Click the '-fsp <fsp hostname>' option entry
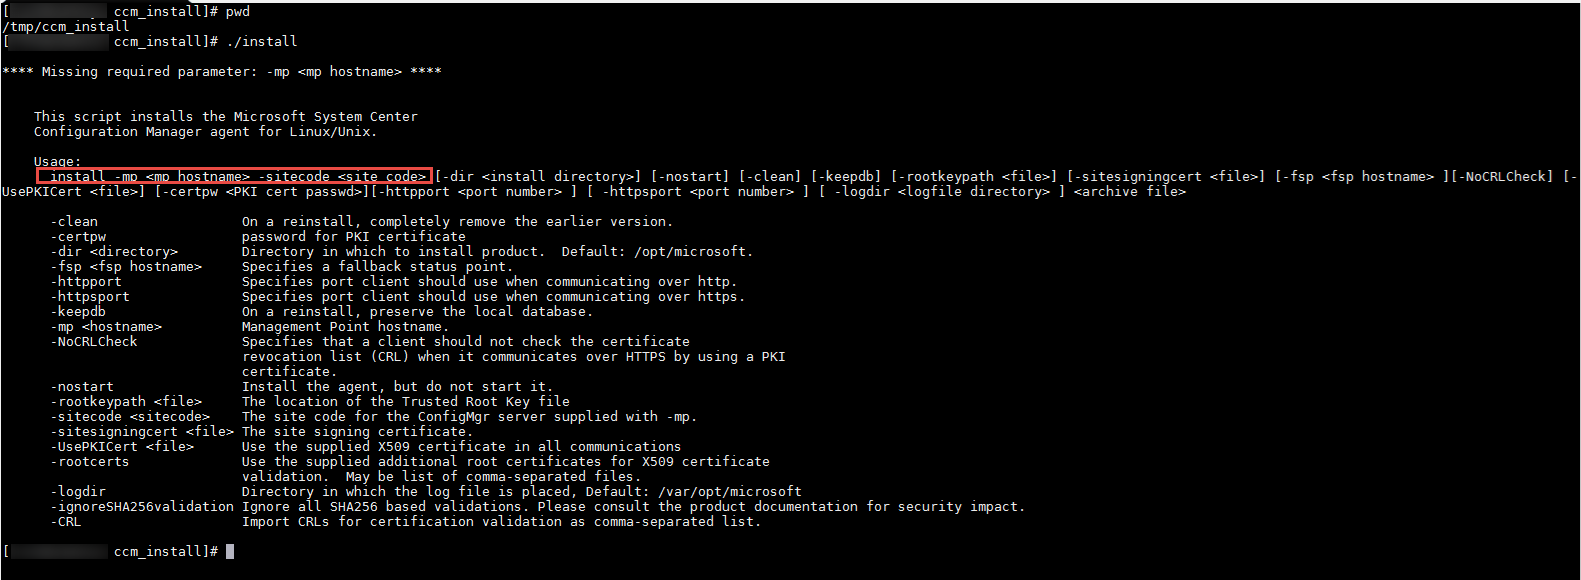The width and height of the screenshot is (1581, 580). tap(126, 267)
